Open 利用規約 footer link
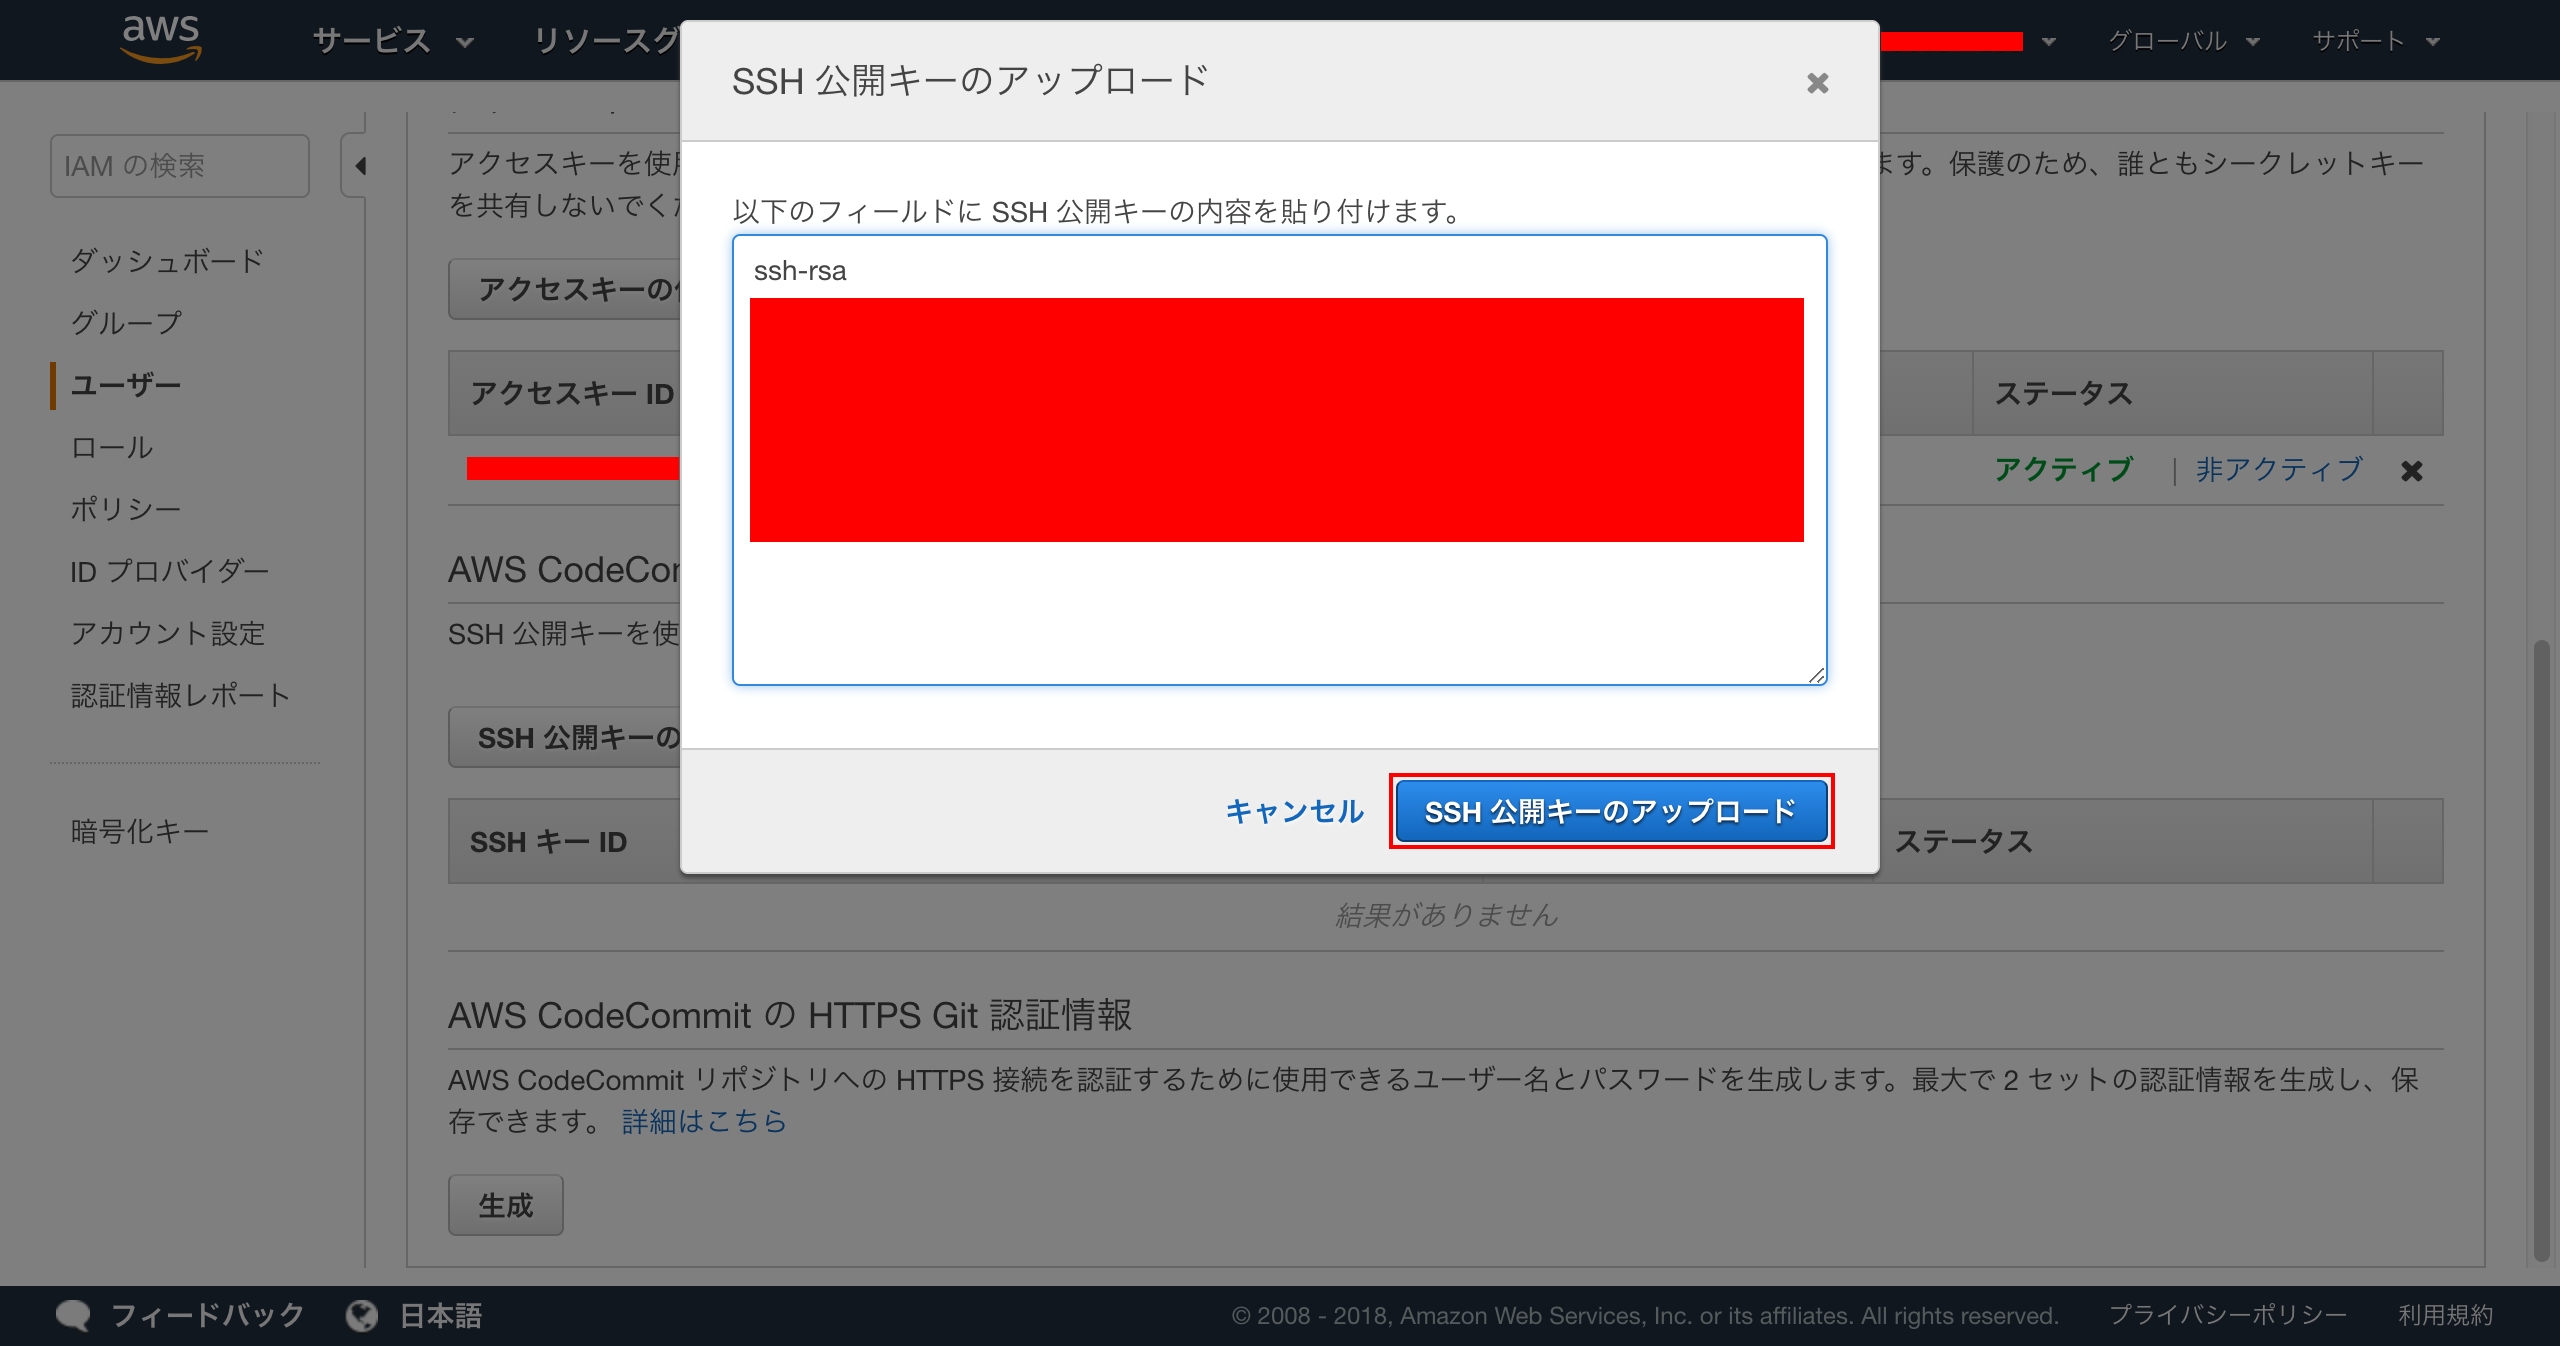Viewport: 2560px width, 1346px height. (2445, 1315)
